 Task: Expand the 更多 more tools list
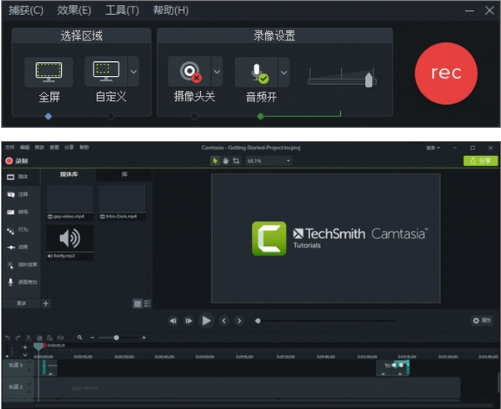pos(21,303)
